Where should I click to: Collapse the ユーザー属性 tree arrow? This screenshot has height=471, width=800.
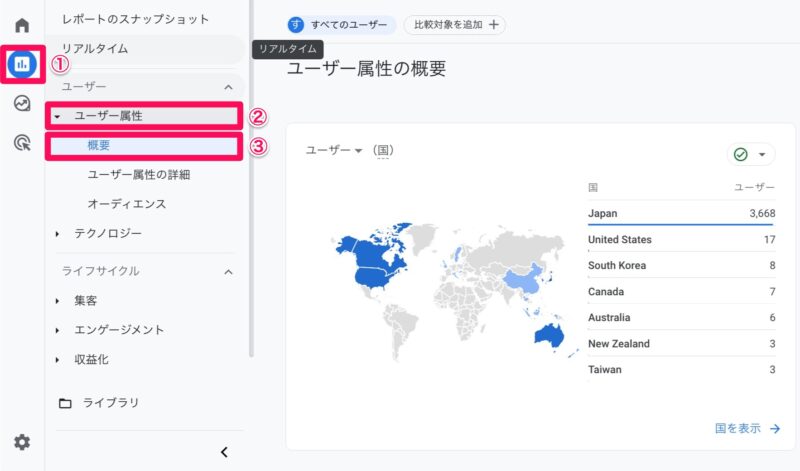pyautogui.click(x=57, y=117)
